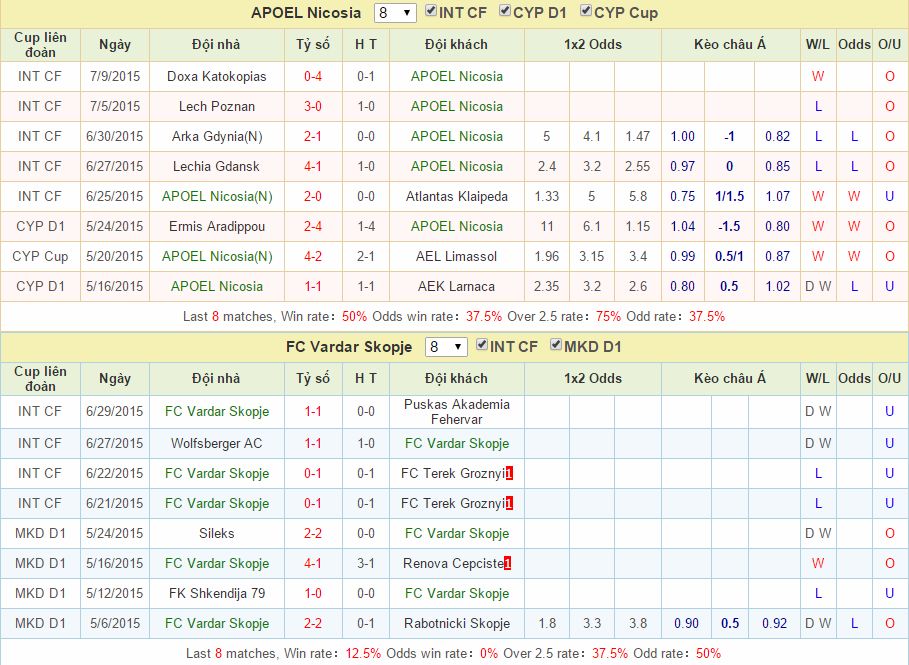Open FK Shkendija 79 team link
The image size is (909, 665).
point(216,594)
